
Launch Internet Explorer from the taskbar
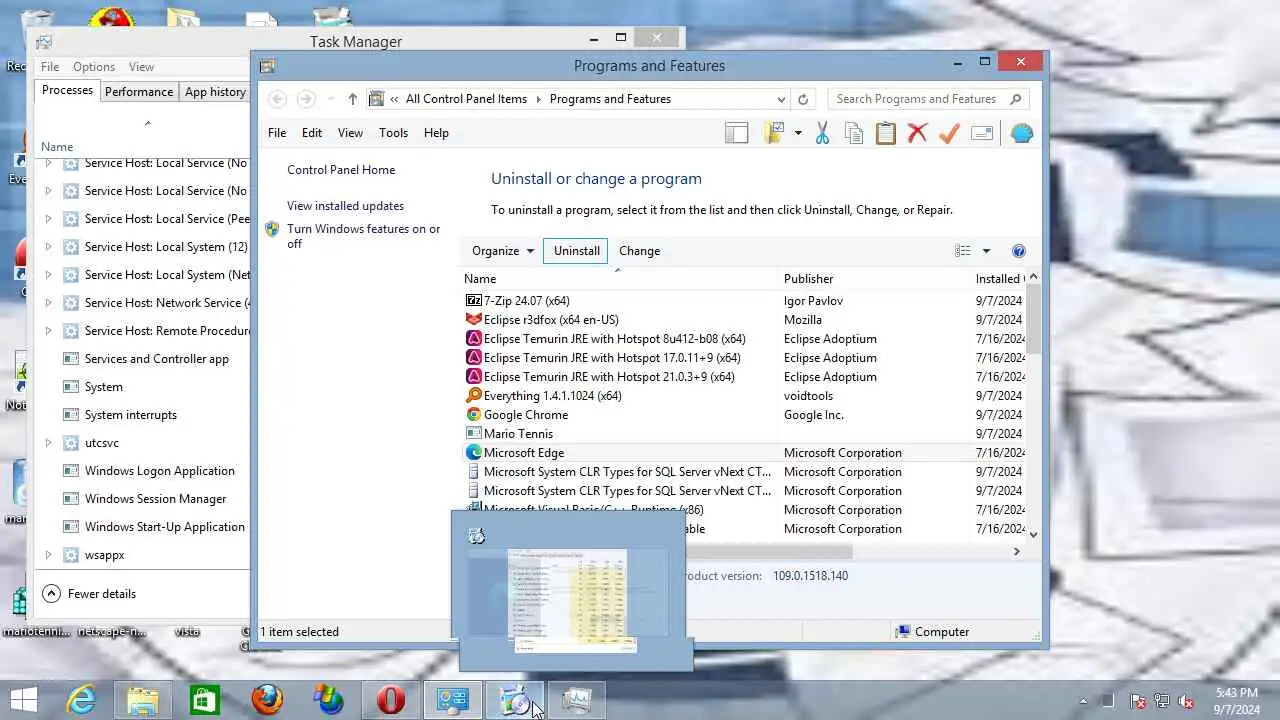click(x=80, y=700)
